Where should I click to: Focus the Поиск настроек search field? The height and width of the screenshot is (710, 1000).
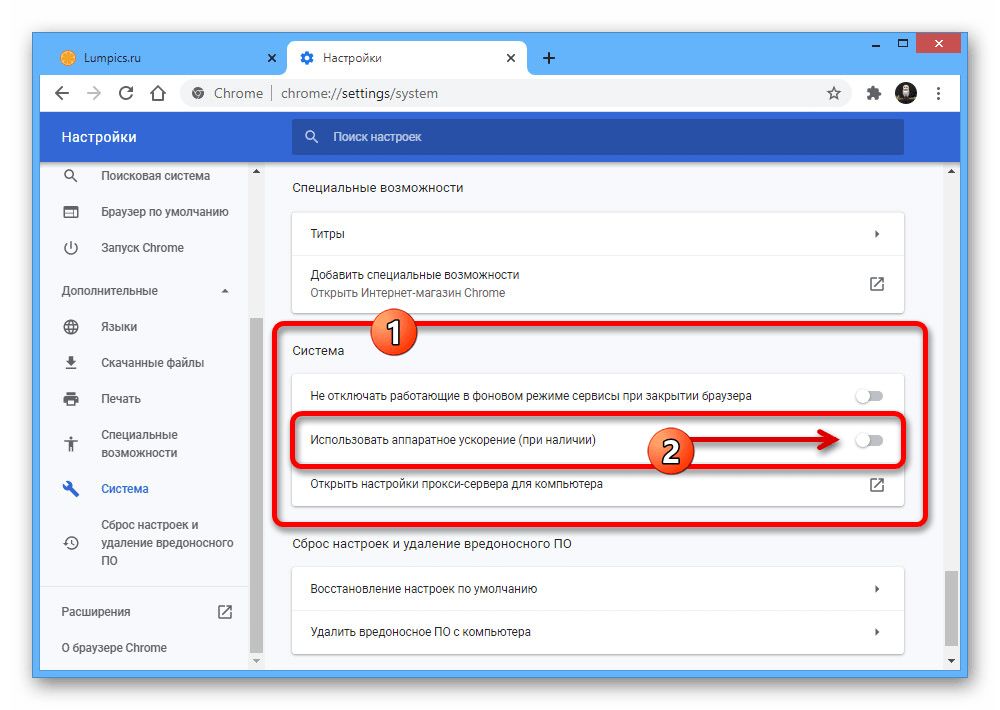598,137
